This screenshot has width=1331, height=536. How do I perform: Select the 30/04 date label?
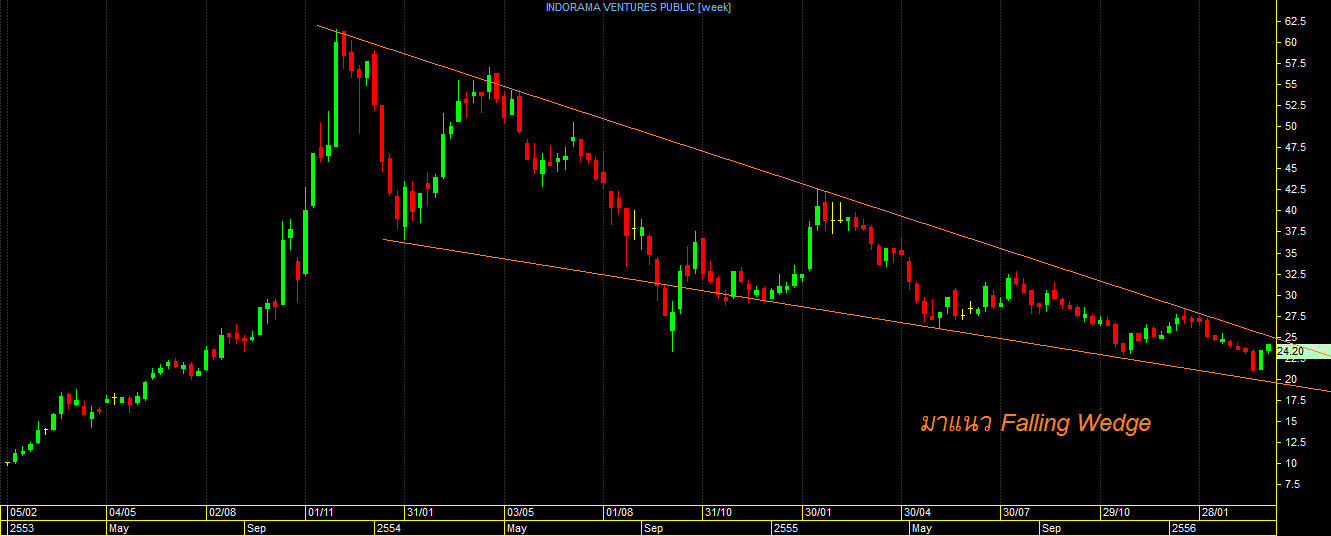click(x=918, y=512)
